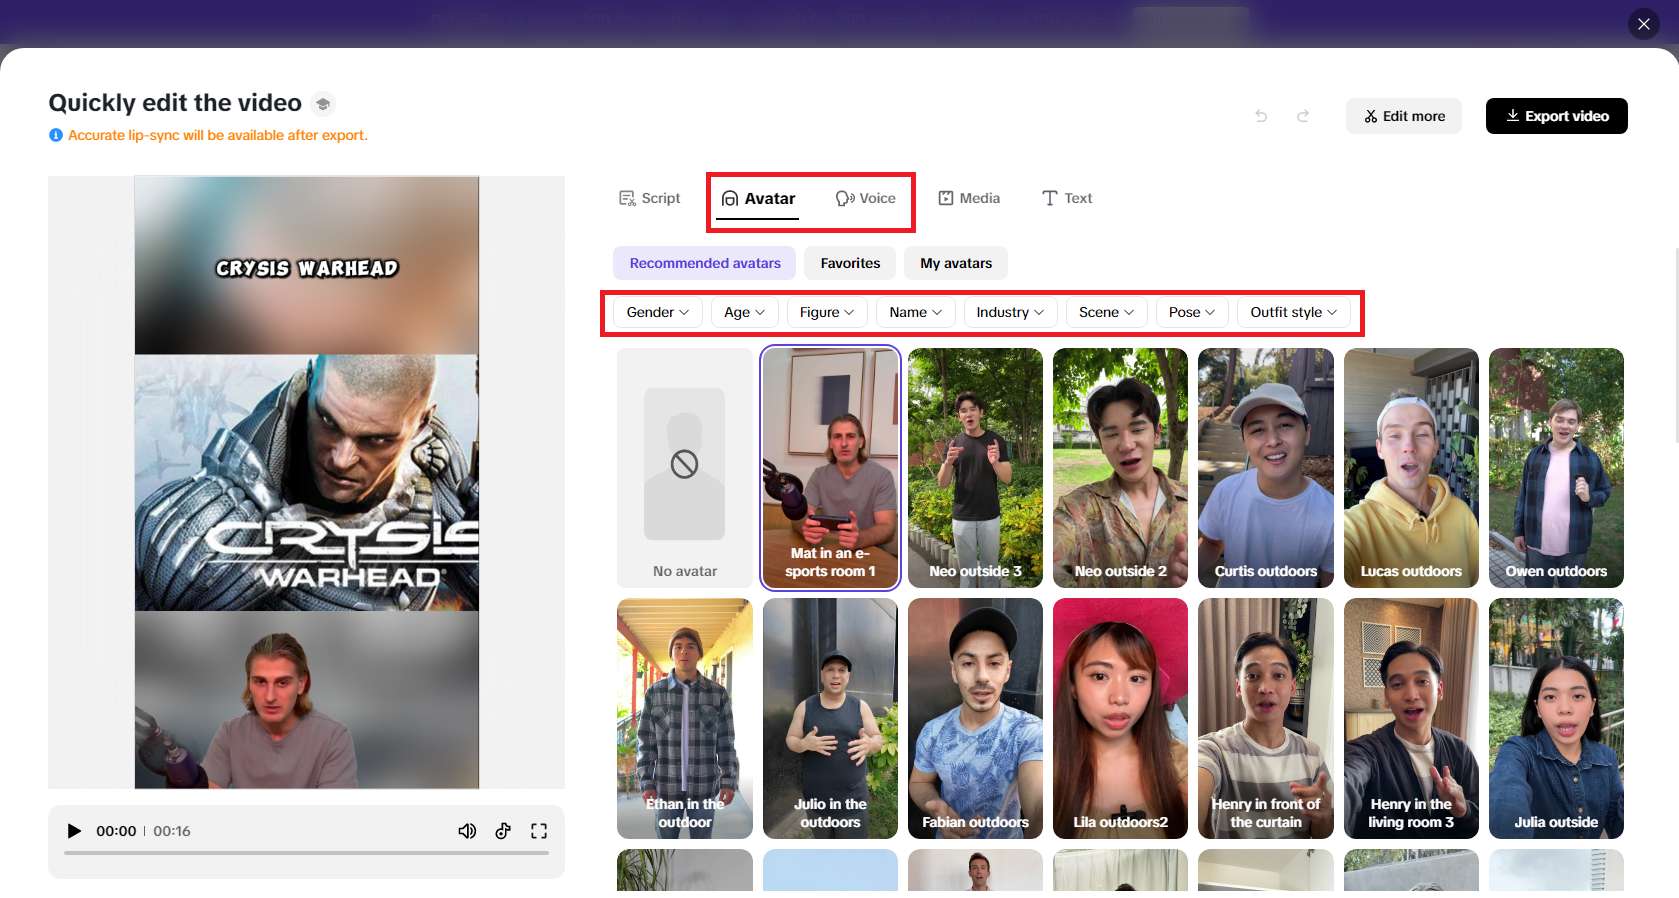Select the No avatar option
Viewport: 1679px width, 898px height.
685,467
